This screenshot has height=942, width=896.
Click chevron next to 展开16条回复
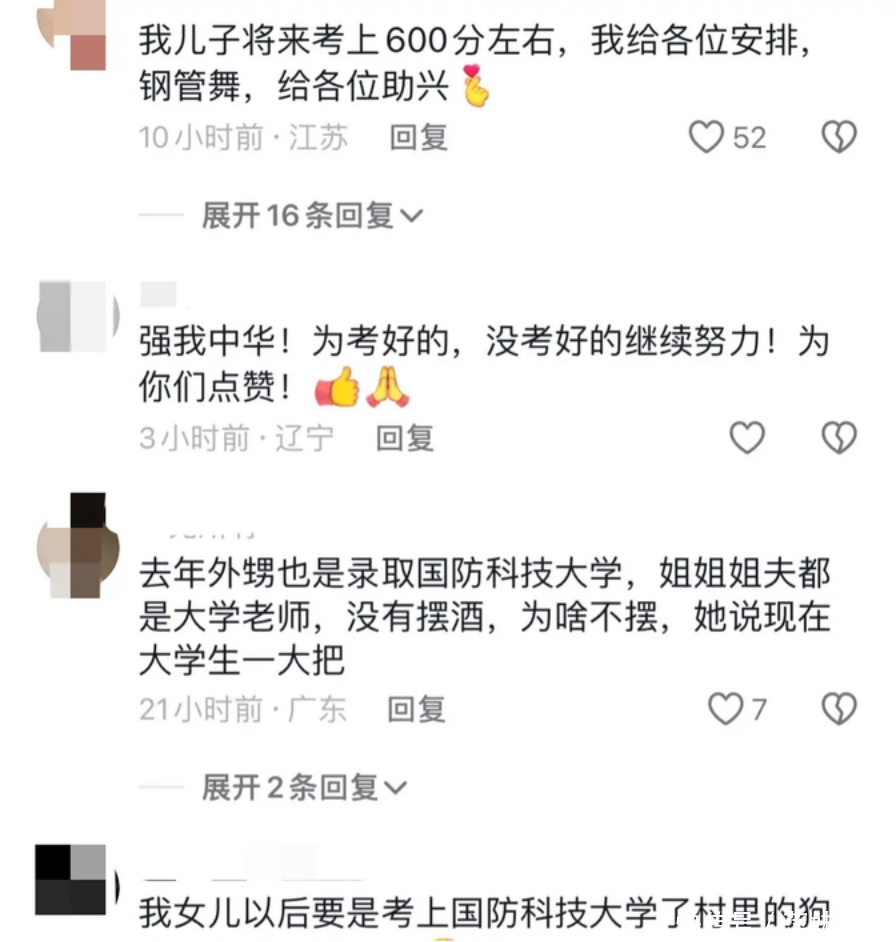point(412,216)
